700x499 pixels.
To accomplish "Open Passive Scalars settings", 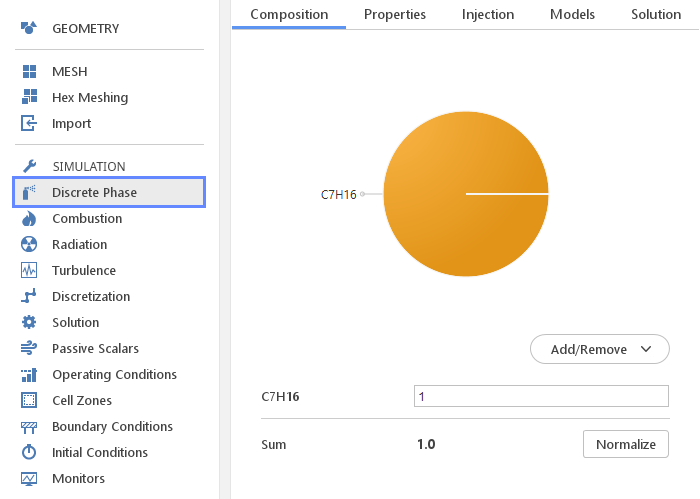I will tap(95, 348).
